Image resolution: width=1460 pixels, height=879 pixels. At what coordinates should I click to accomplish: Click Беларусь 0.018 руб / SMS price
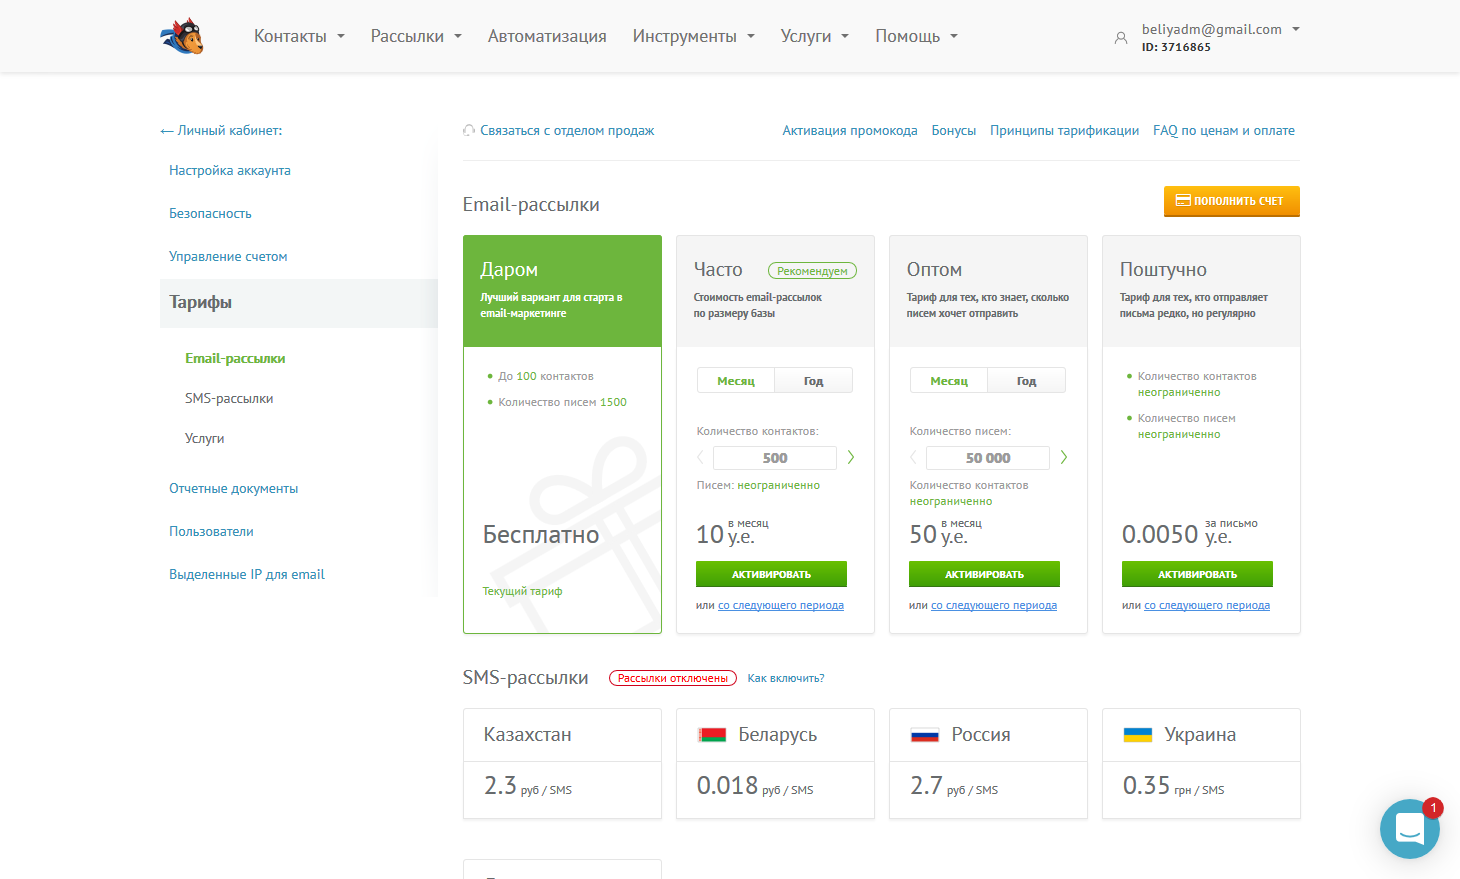click(755, 786)
